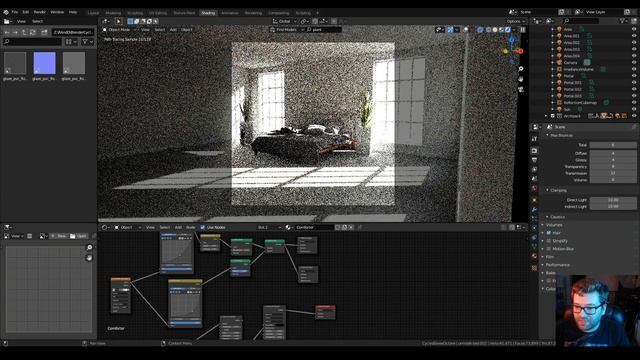Open the outliner filter funnel
The height and width of the screenshot is (360, 640).
point(623,21)
